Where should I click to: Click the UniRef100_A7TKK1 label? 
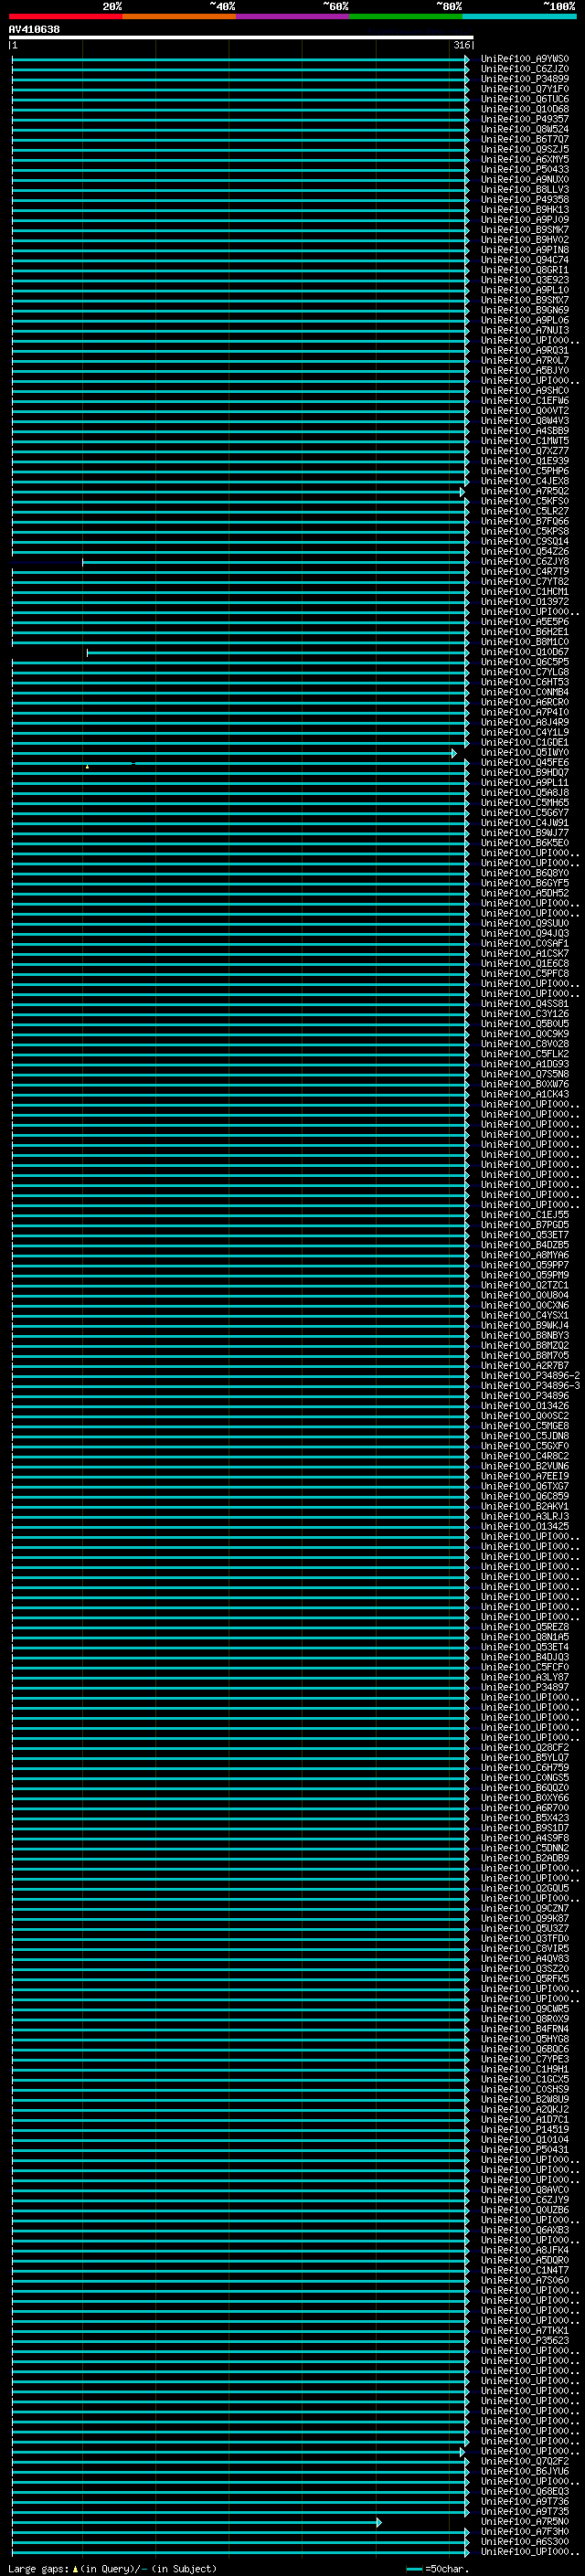point(524,2331)
